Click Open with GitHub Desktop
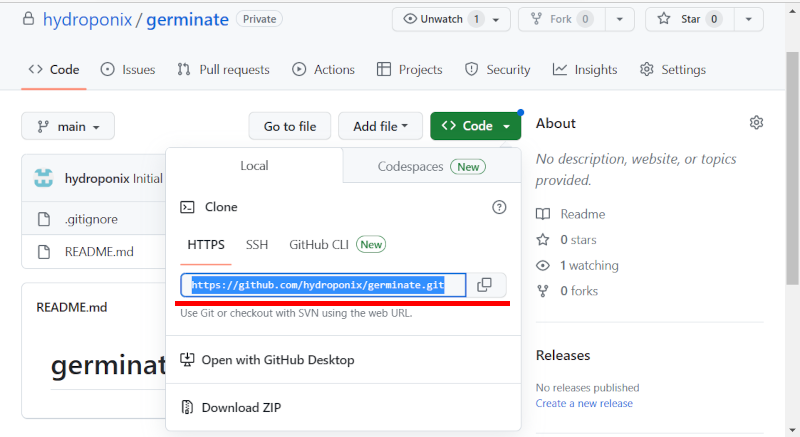 coord(343,360)
